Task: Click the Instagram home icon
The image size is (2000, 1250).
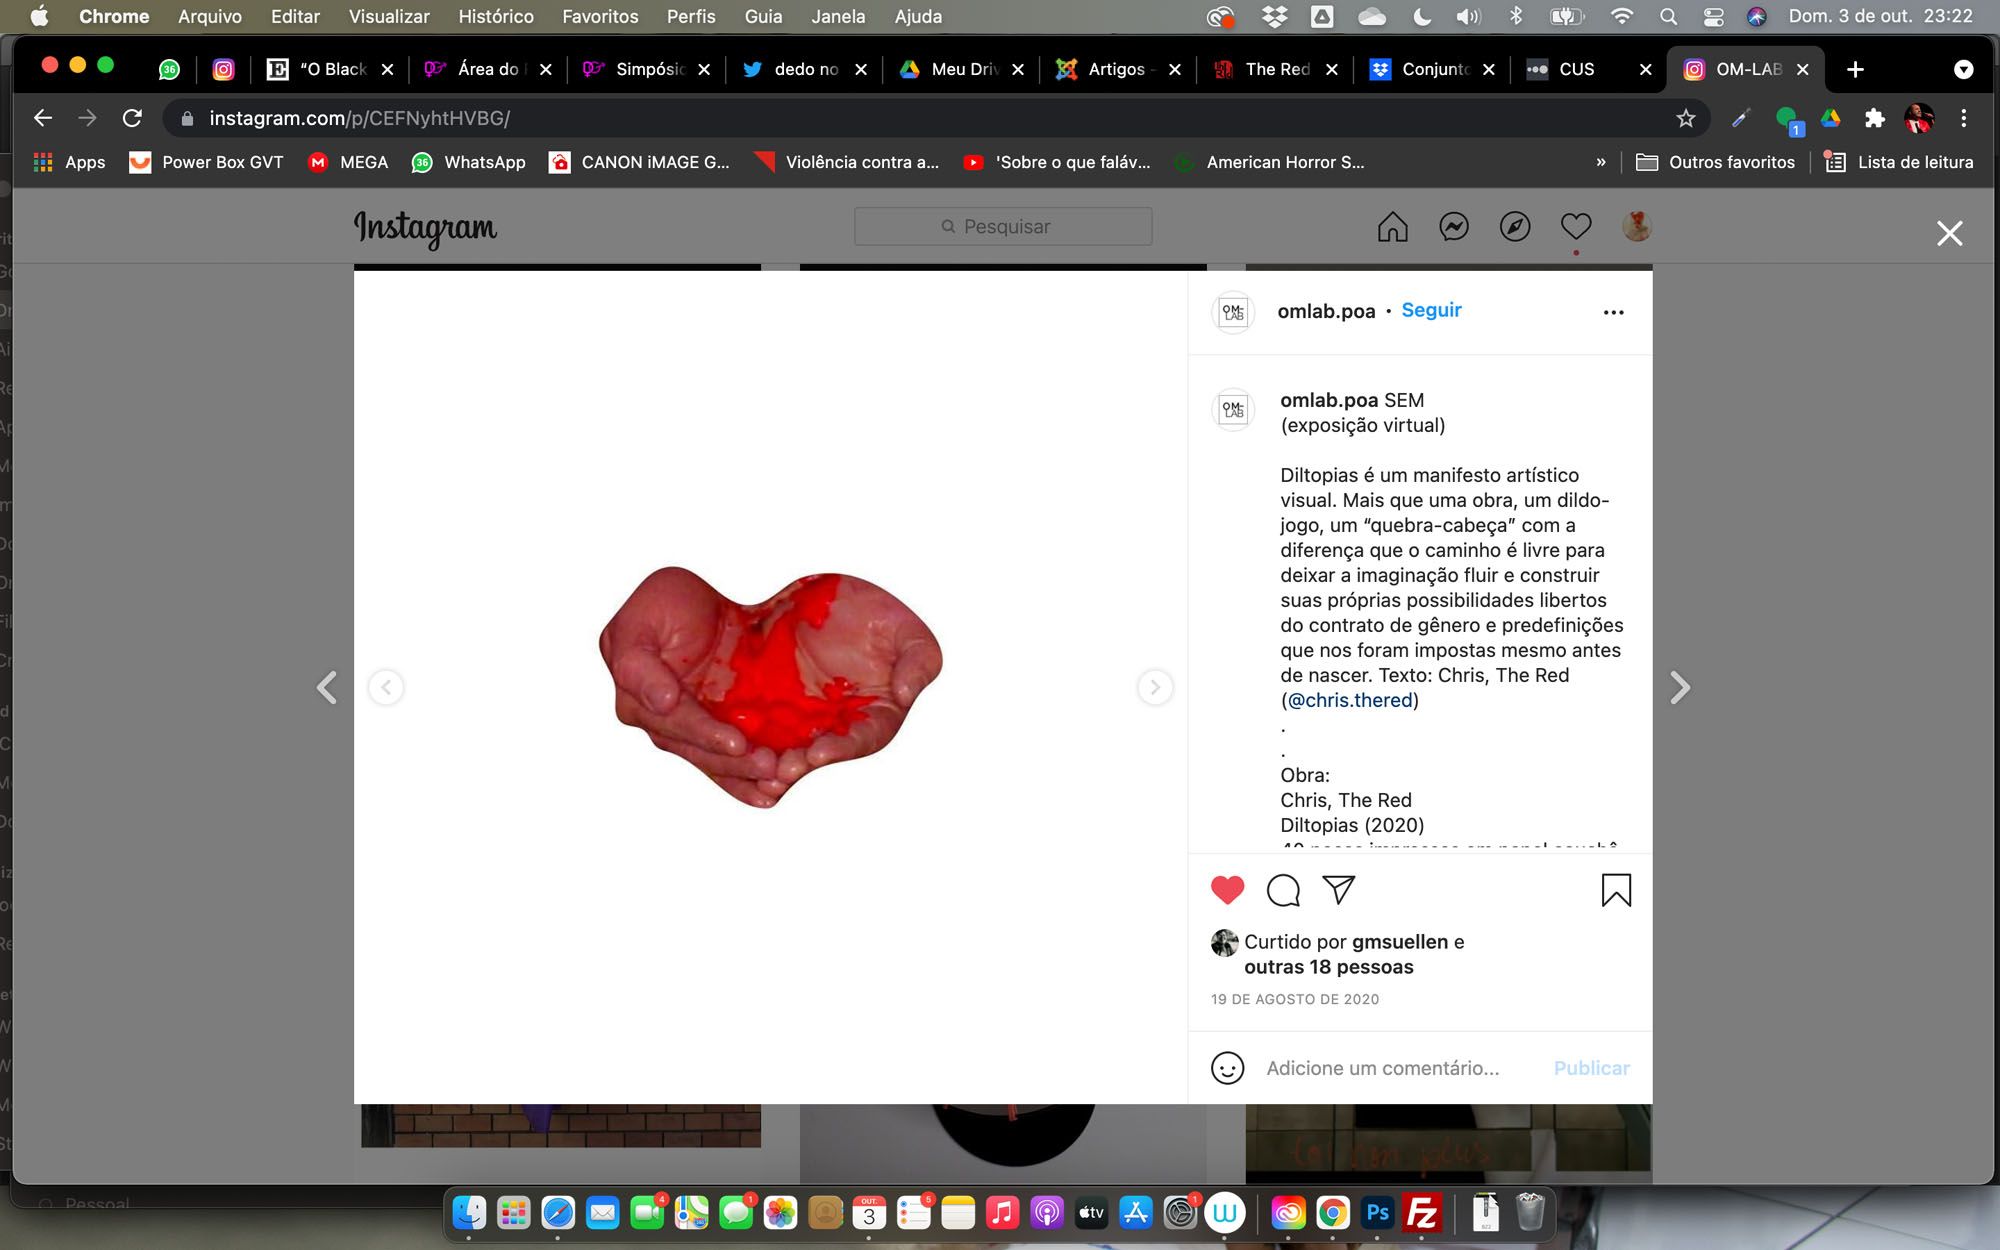Action: (x=1392, y=227)
